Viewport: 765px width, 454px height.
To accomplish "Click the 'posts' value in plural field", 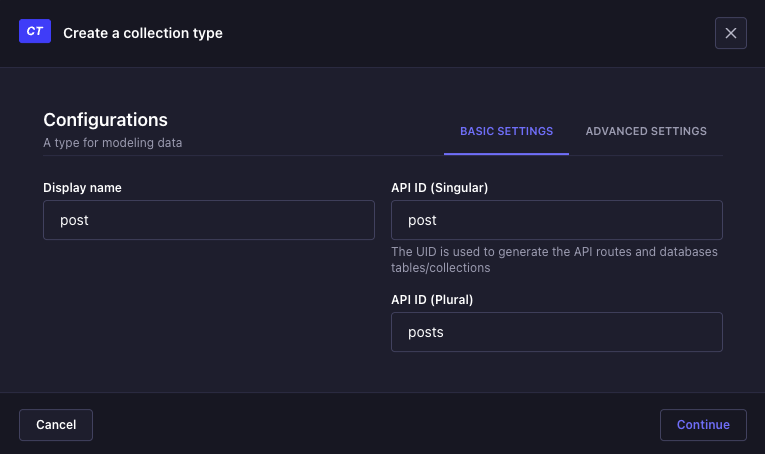I will [426, 332].
